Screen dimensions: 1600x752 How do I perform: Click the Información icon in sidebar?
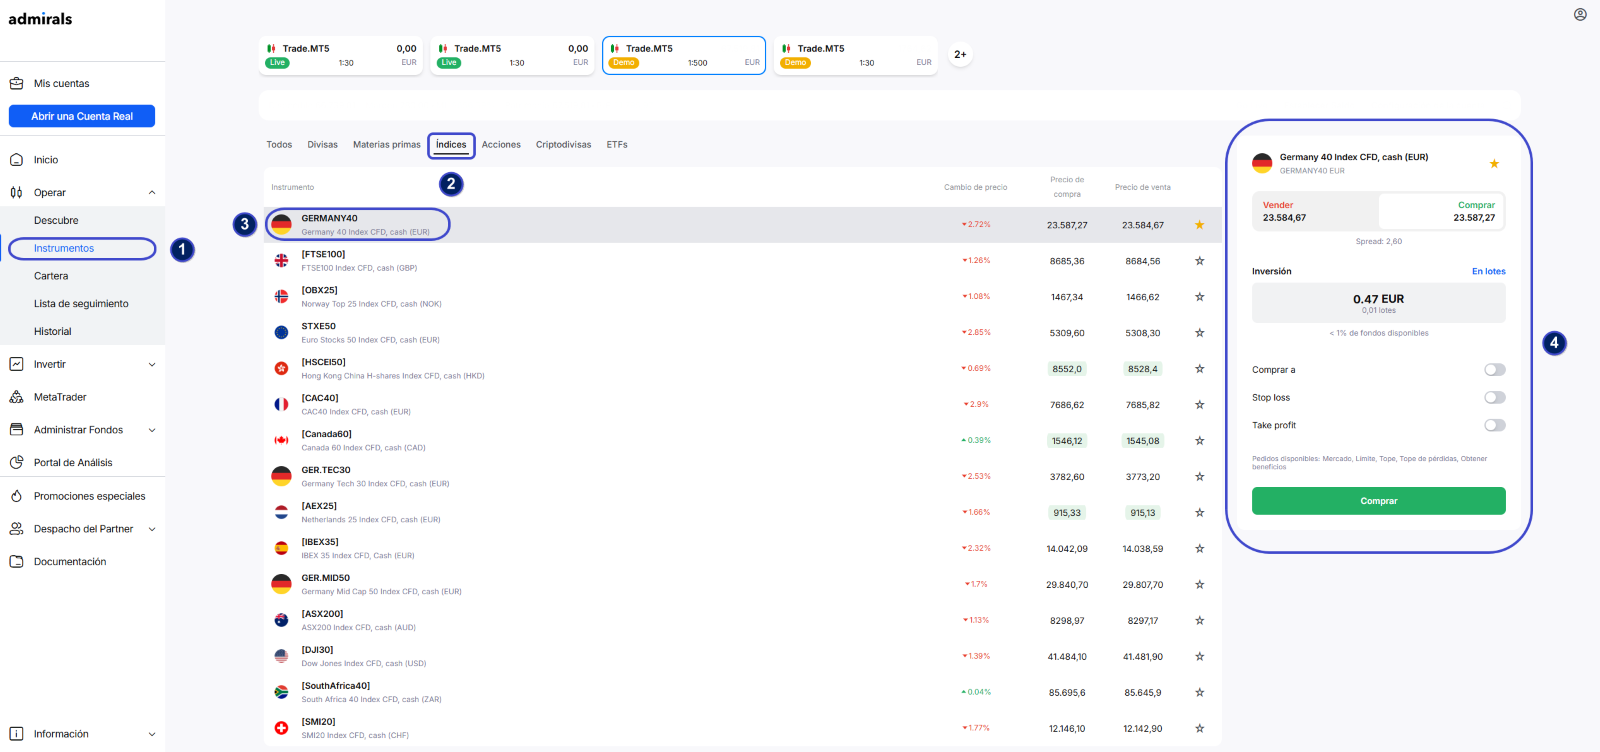(x=16, y=734)
